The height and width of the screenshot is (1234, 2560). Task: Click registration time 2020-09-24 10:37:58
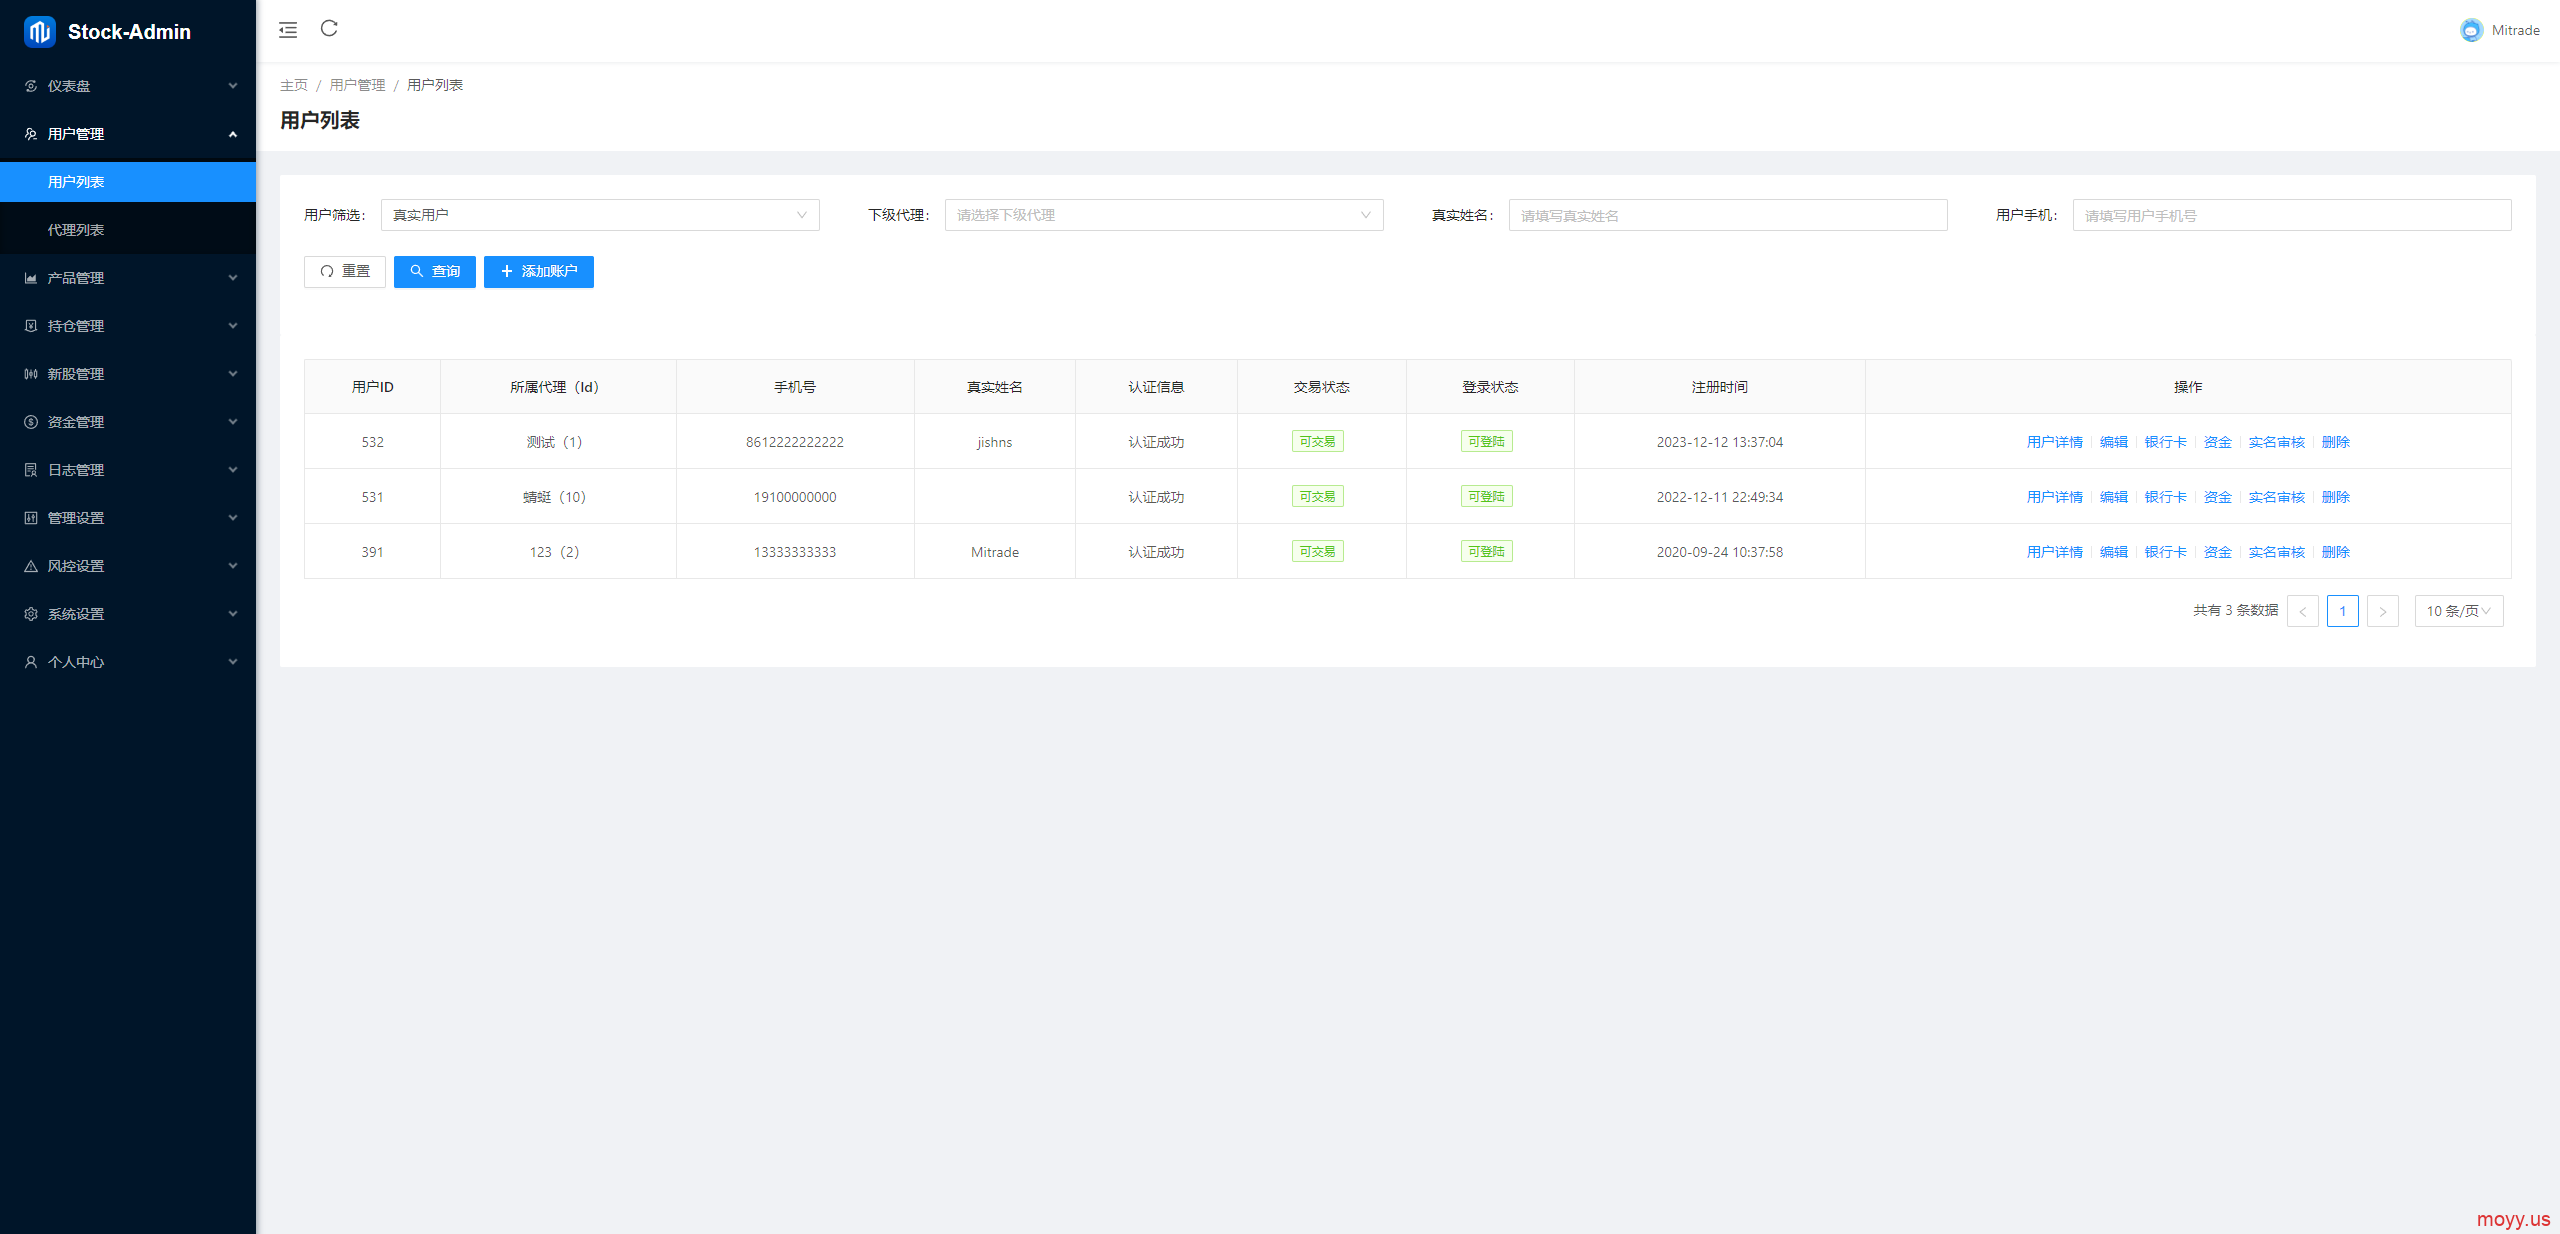(1720, 552)
